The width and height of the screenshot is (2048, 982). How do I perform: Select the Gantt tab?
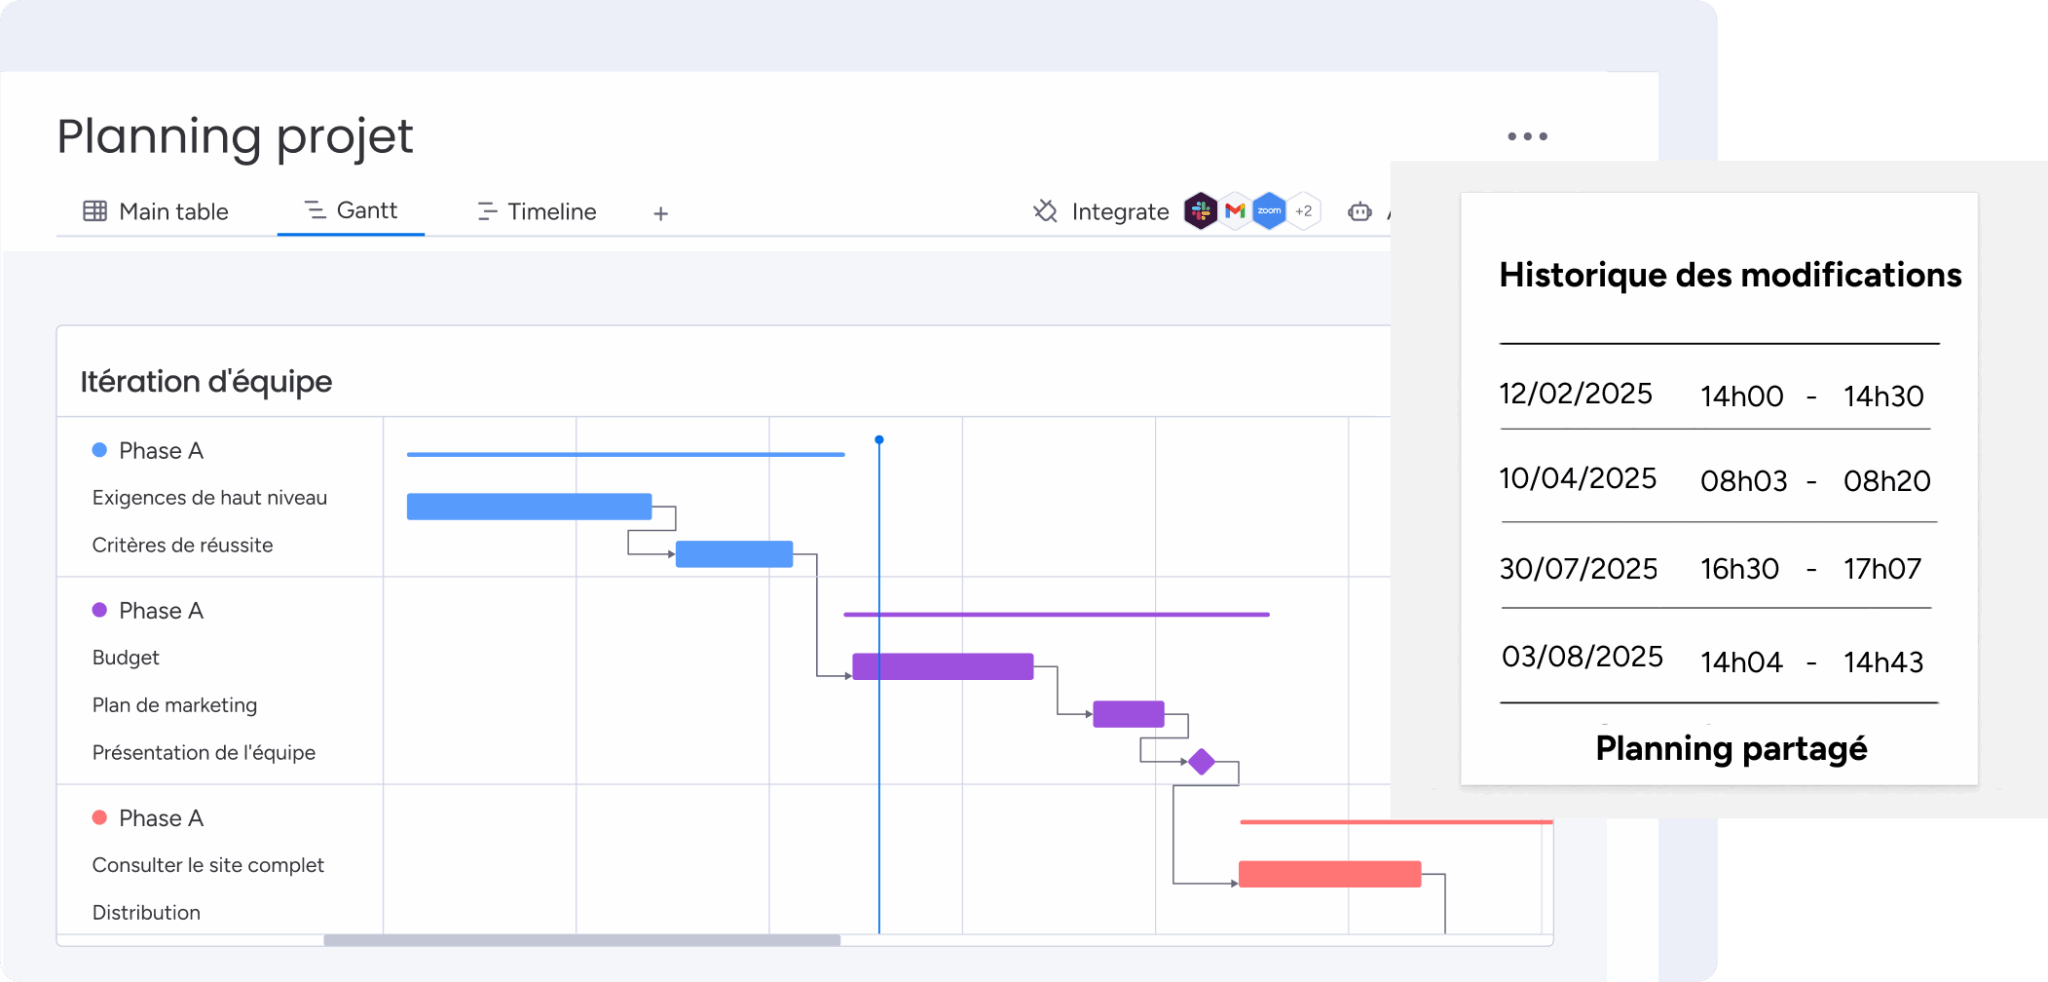tap(351, 210)
